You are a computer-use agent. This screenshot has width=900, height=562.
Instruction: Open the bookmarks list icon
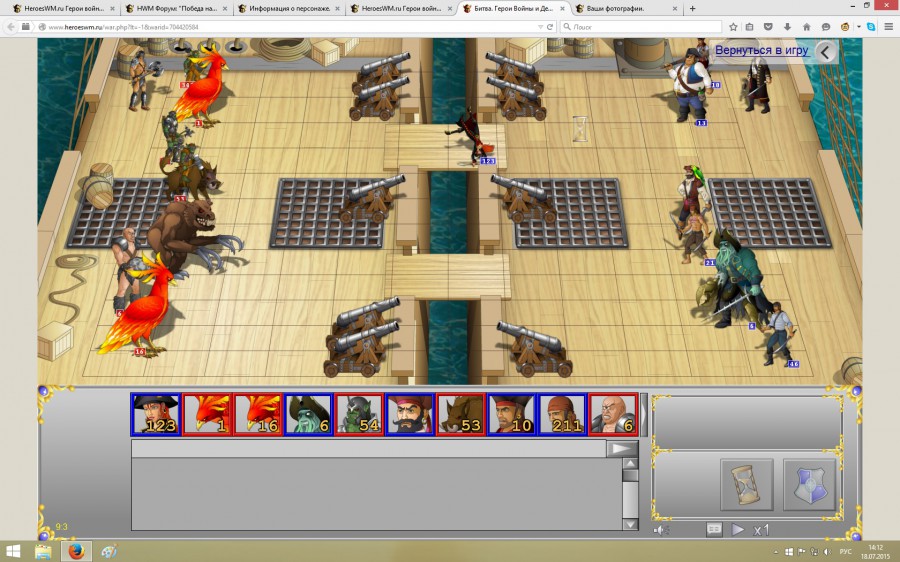point(750,26)
